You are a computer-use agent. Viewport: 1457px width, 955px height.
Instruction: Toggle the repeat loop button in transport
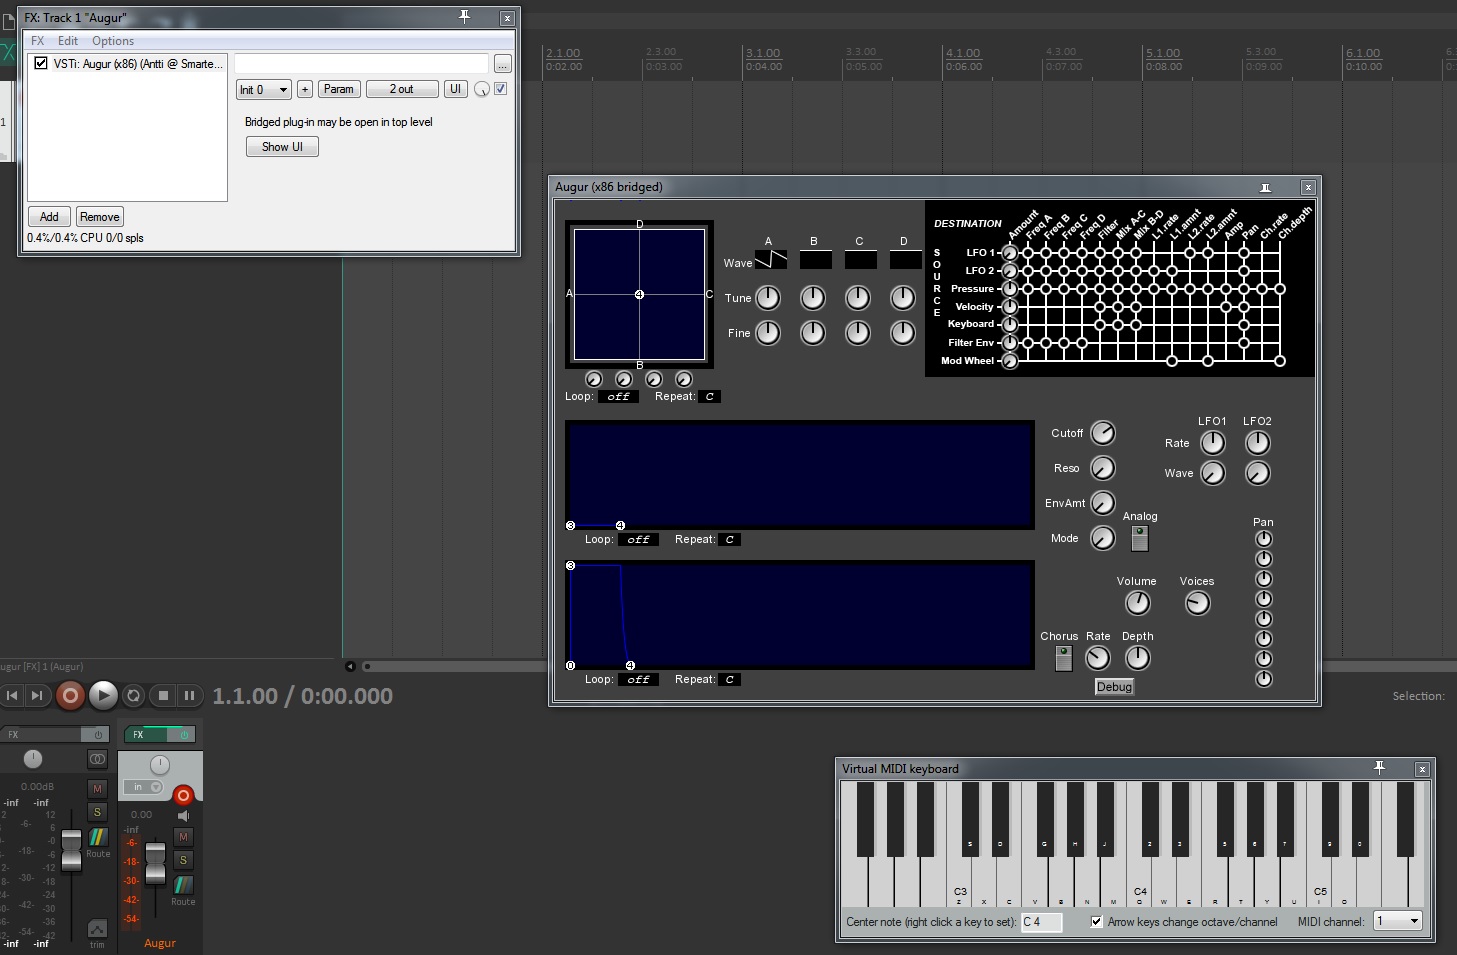133,695
